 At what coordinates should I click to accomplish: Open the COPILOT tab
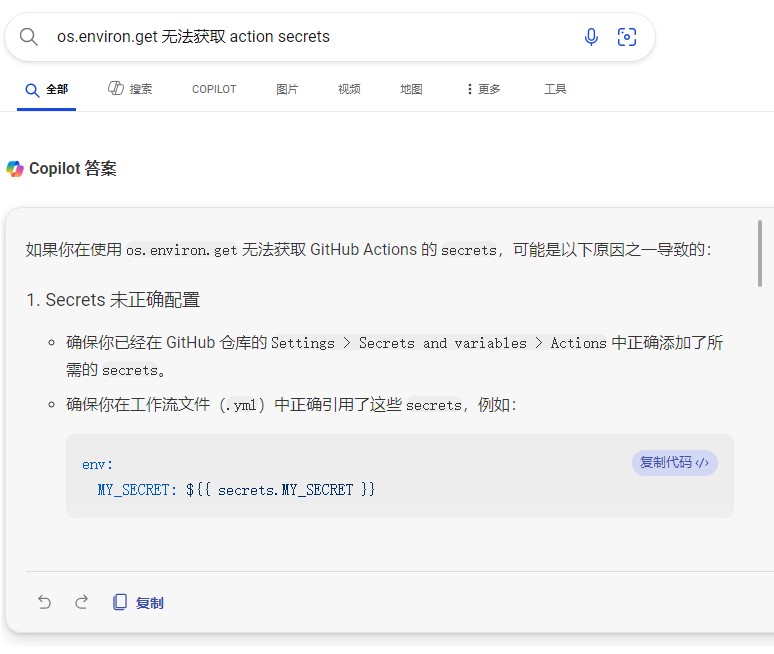coord(214,89)
